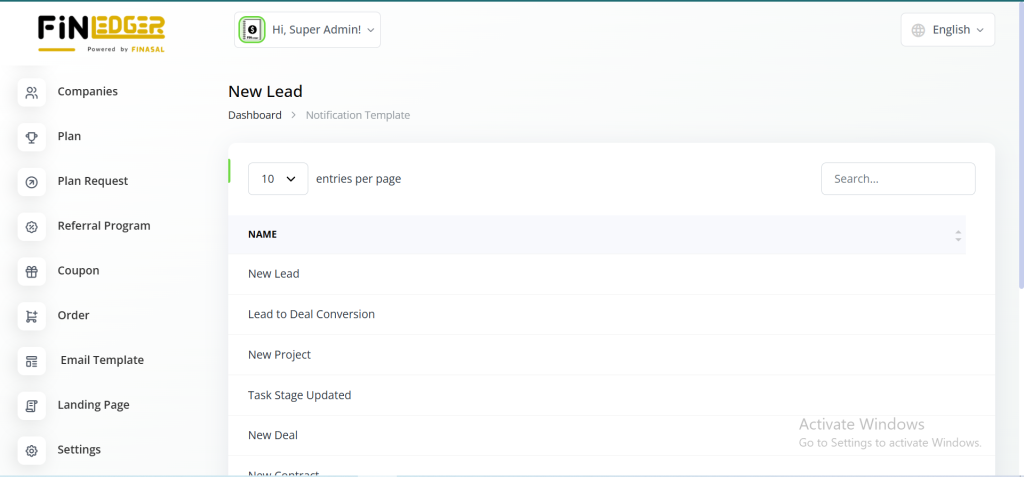This screenshot has height=477, width=1024.
Task: Open the New Project notification template
Action: click(279, 354)
